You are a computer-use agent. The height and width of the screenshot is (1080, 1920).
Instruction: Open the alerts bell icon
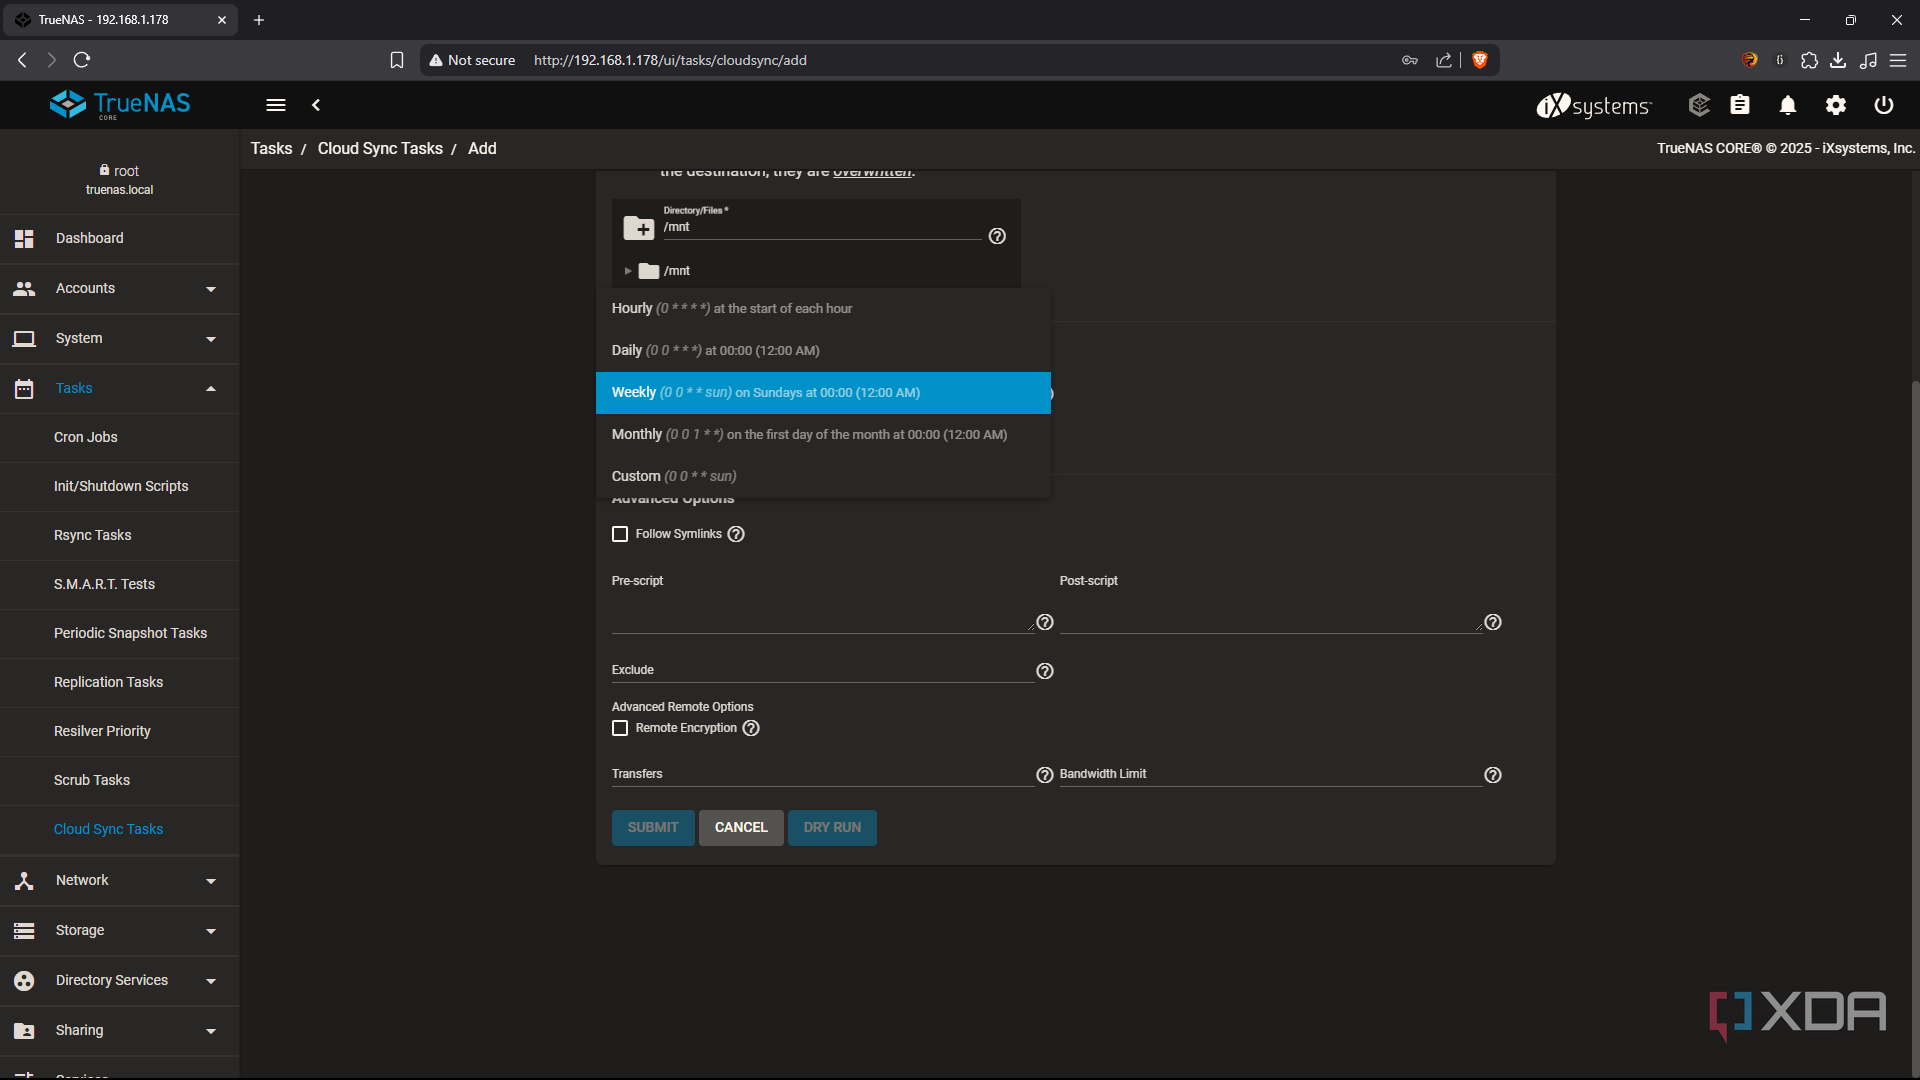[x=1788, y=105]
